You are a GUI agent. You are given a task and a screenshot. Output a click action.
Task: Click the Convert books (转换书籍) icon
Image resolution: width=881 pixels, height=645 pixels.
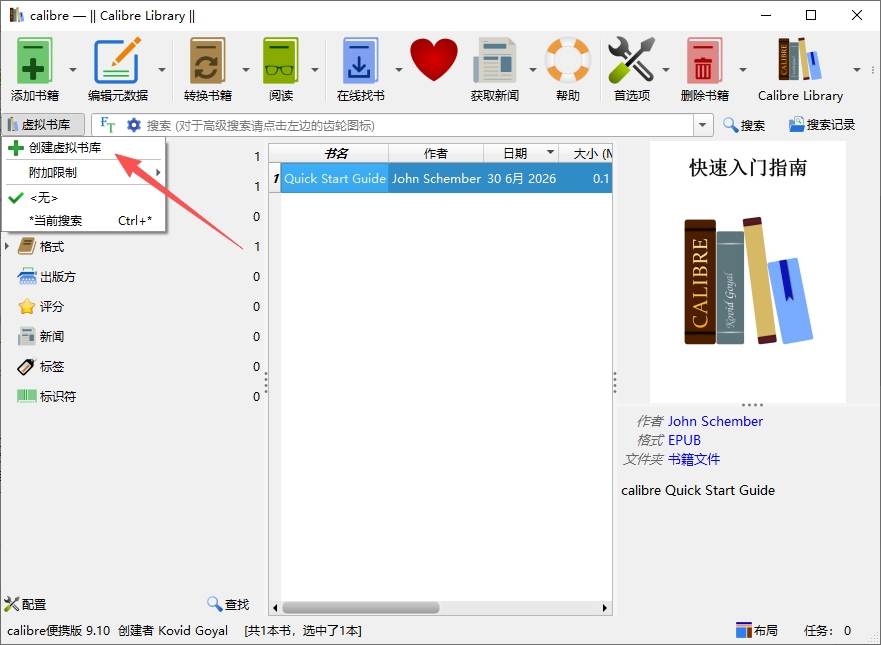[207, 61]
